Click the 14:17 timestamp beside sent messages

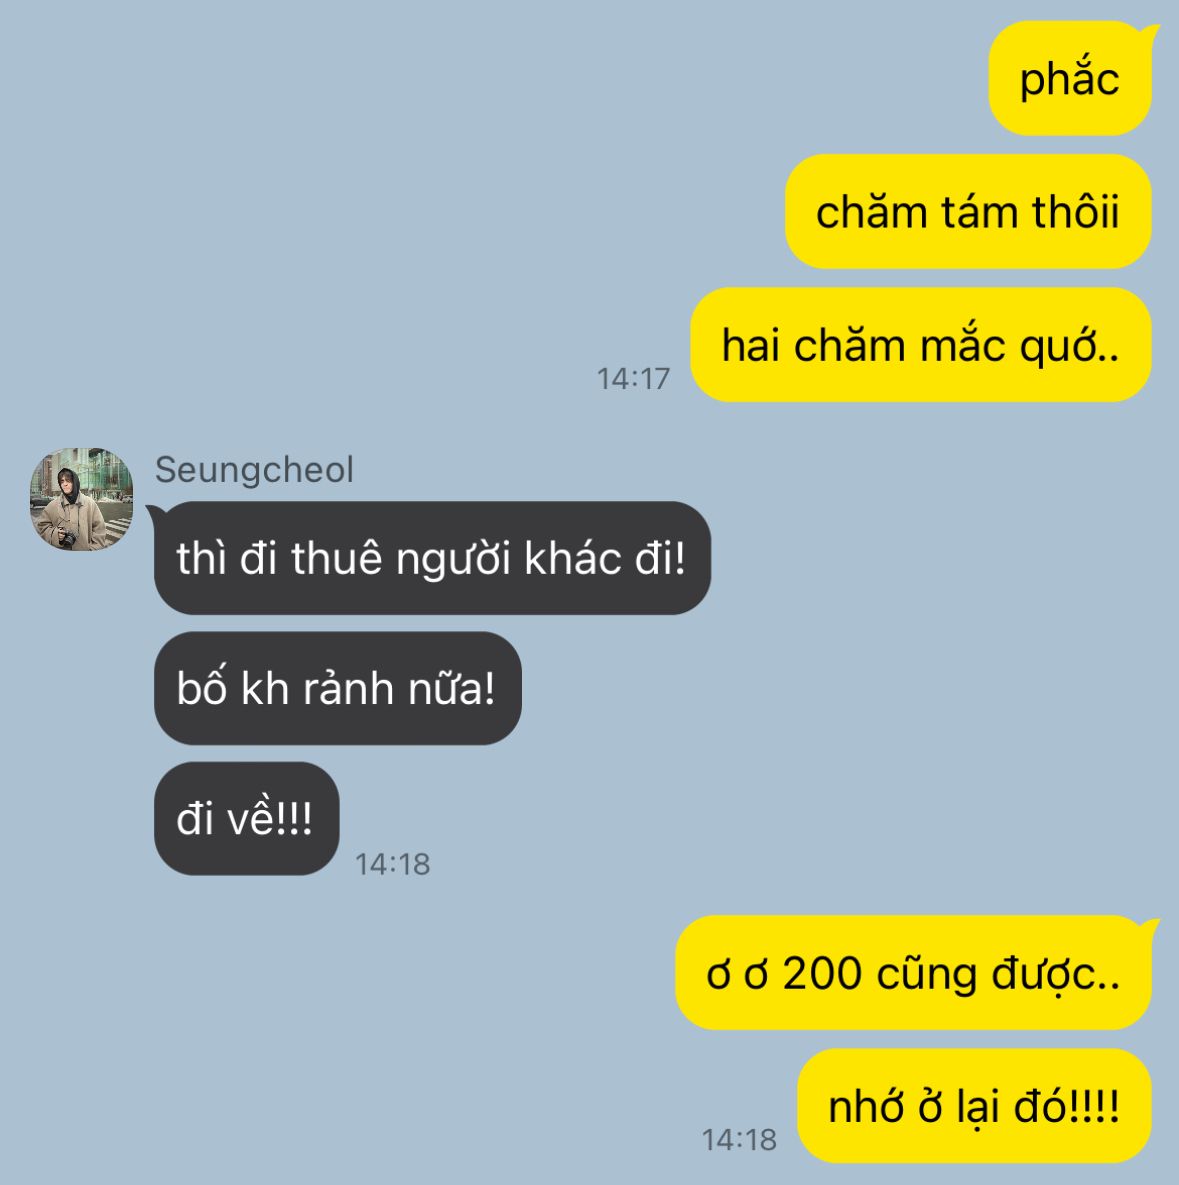pos(633,379)
